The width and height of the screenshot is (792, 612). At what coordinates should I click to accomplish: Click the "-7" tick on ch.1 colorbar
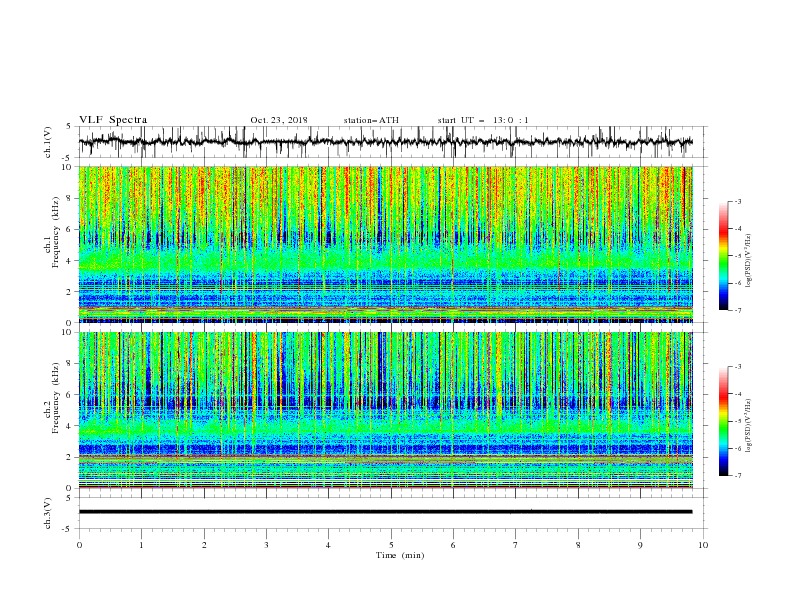click(x=737, y=310)
